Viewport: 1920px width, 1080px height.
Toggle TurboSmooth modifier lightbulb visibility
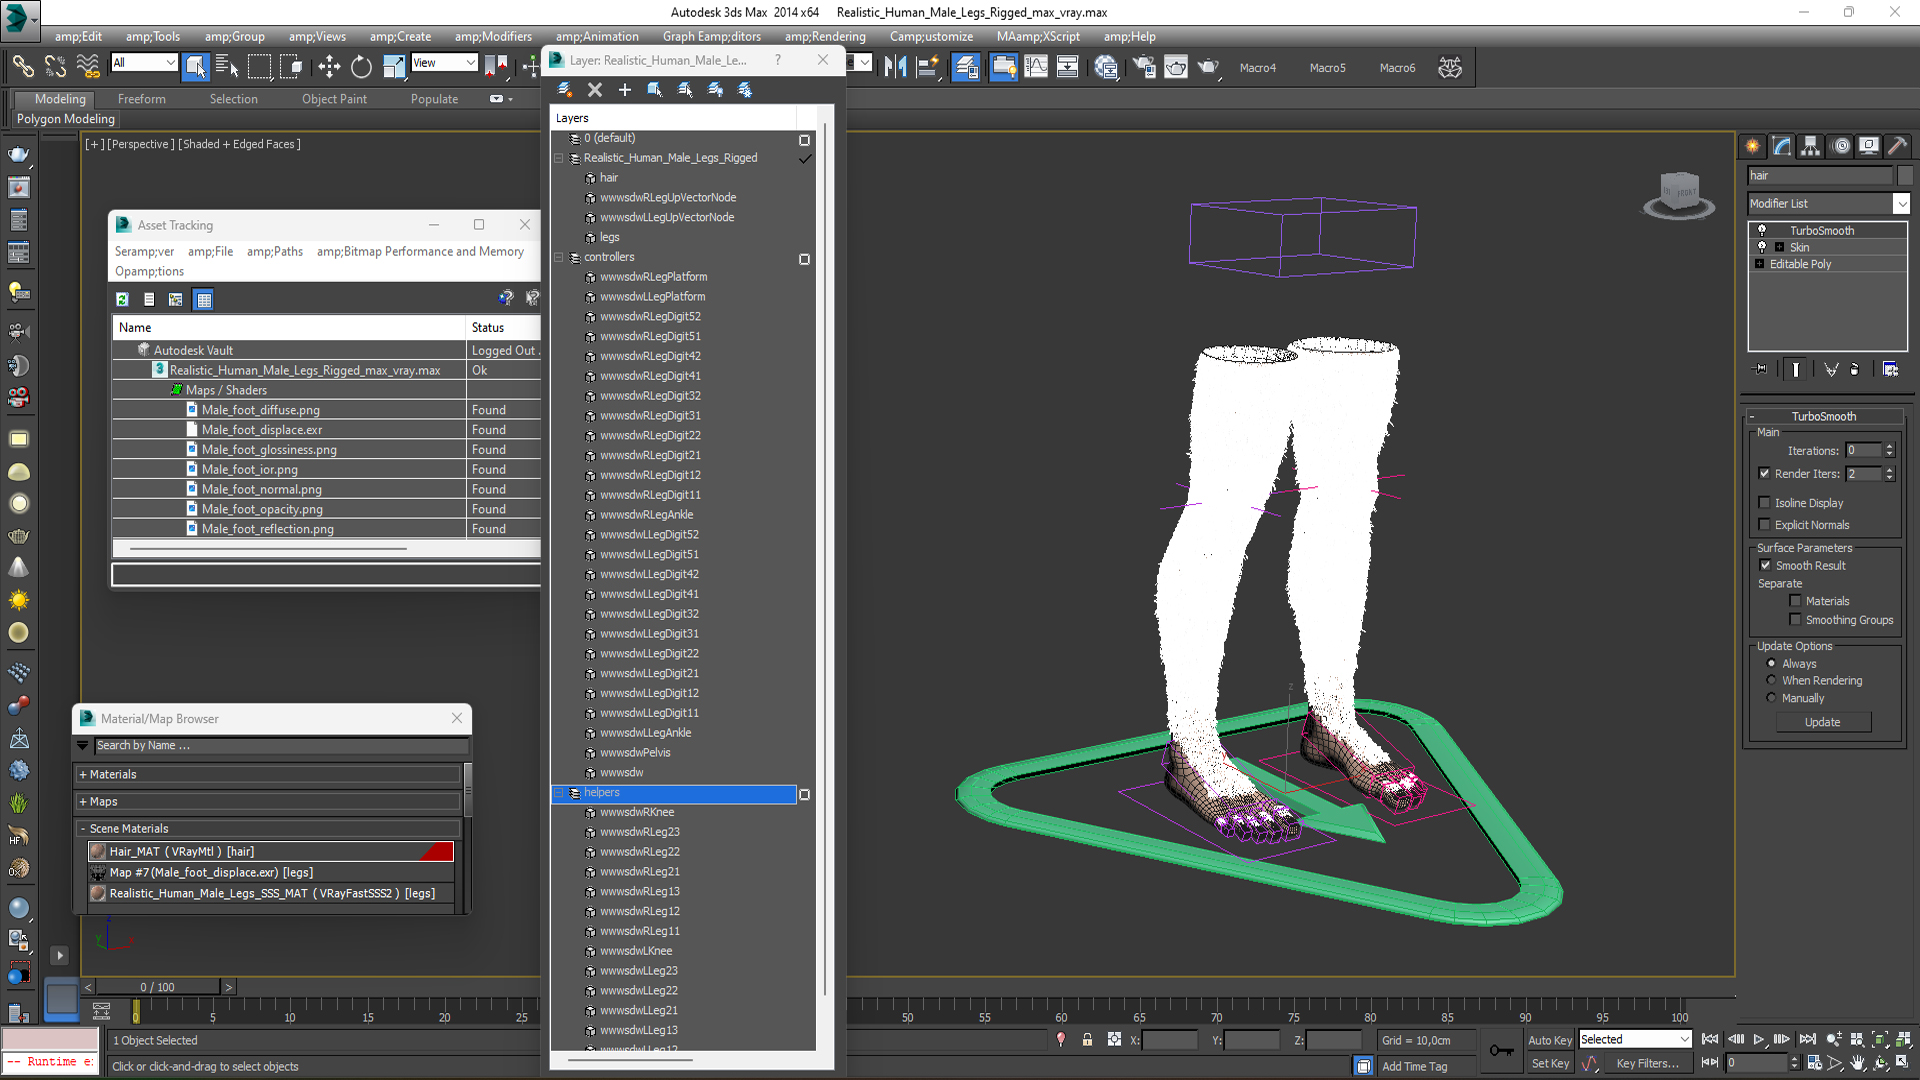(1762, 231)
